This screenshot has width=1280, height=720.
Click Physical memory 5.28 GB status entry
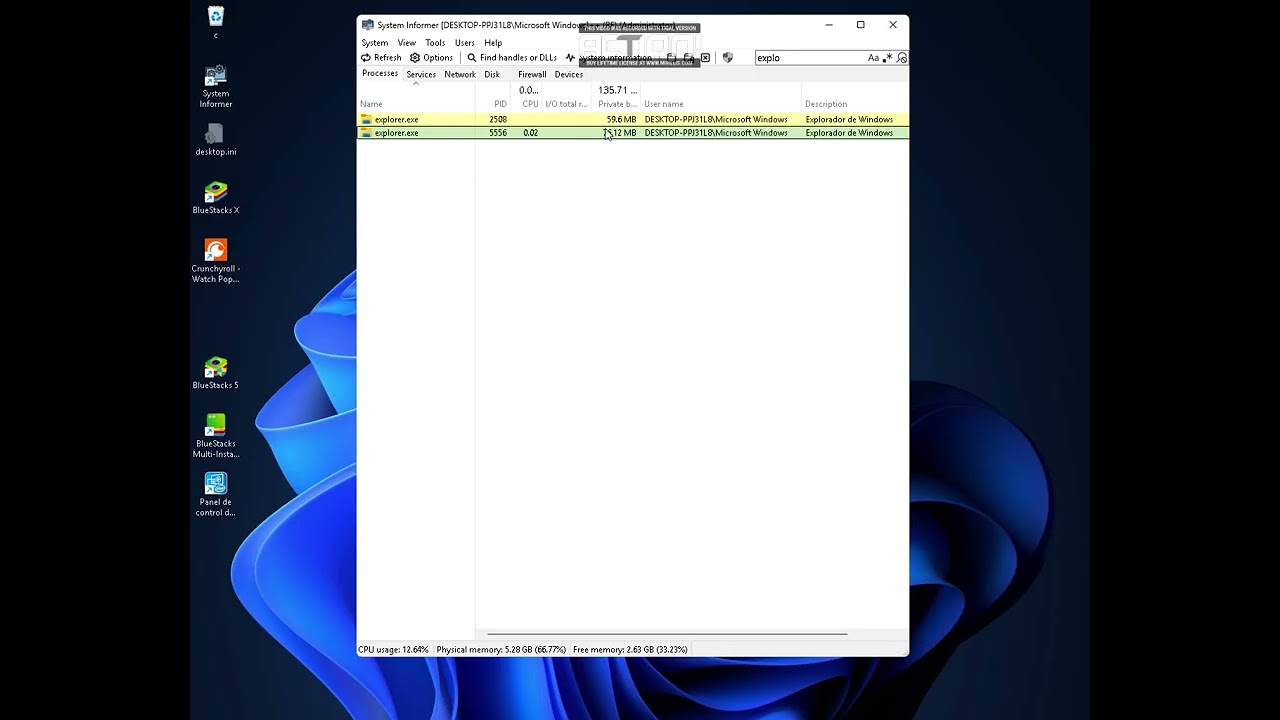coord(501,650)
